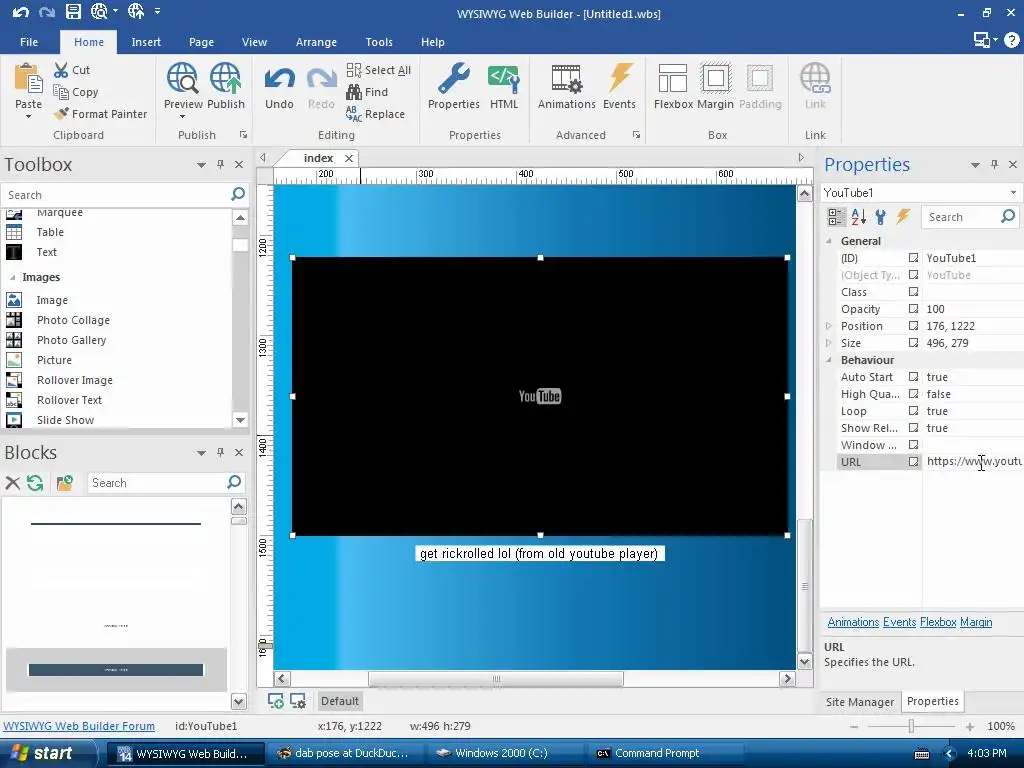Click the Default breakpoint button

(x=340, y=701)
